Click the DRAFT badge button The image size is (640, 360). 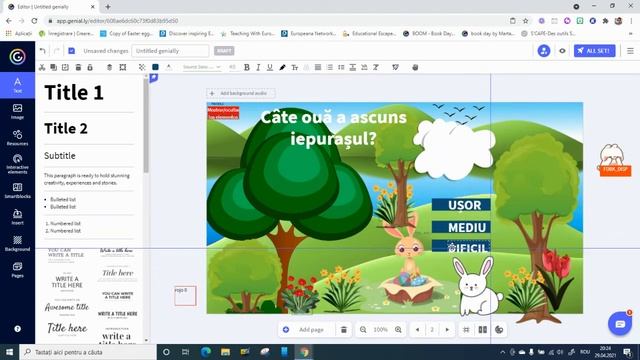(224, 51)
